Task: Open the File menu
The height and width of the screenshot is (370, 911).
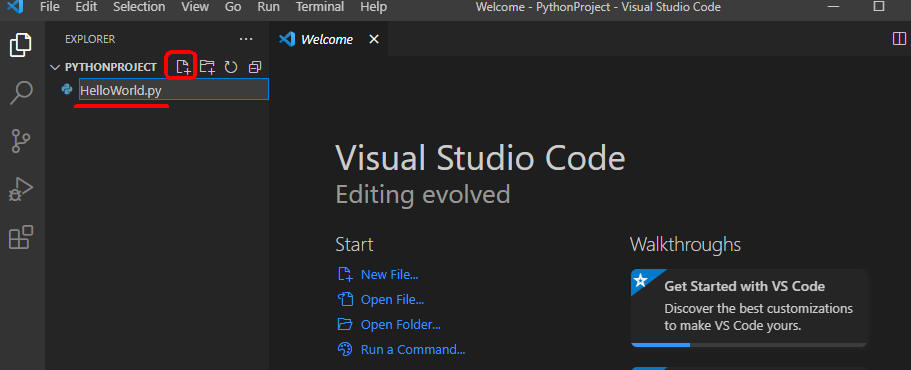Action: click(50, 7)
